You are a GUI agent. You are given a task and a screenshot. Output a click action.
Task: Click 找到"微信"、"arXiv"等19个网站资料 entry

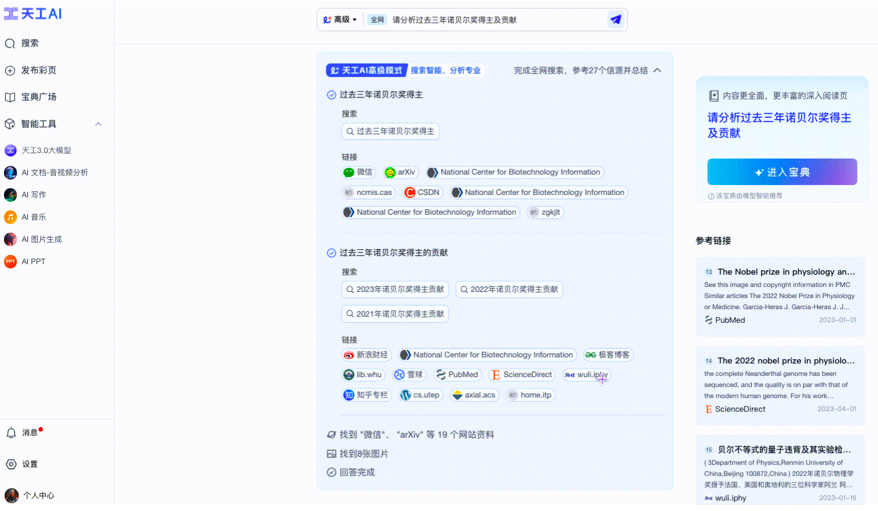pyautogui.click(x=410, y=434)
